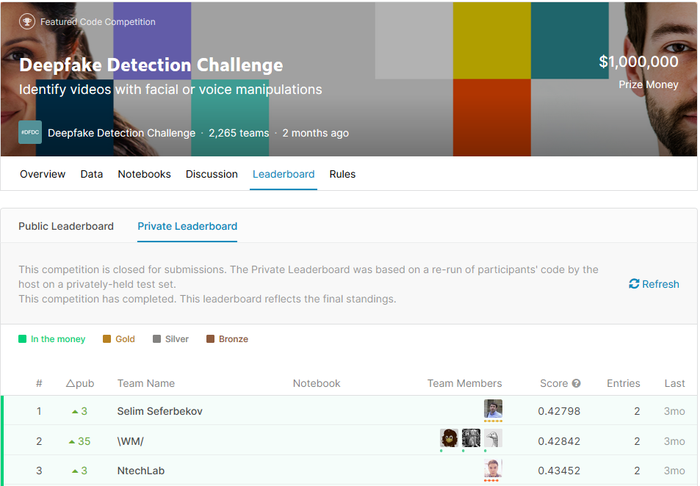Screen dimensions: 700x486
Task: Switch to Public Leaderboard
Action: click(66, 226)
